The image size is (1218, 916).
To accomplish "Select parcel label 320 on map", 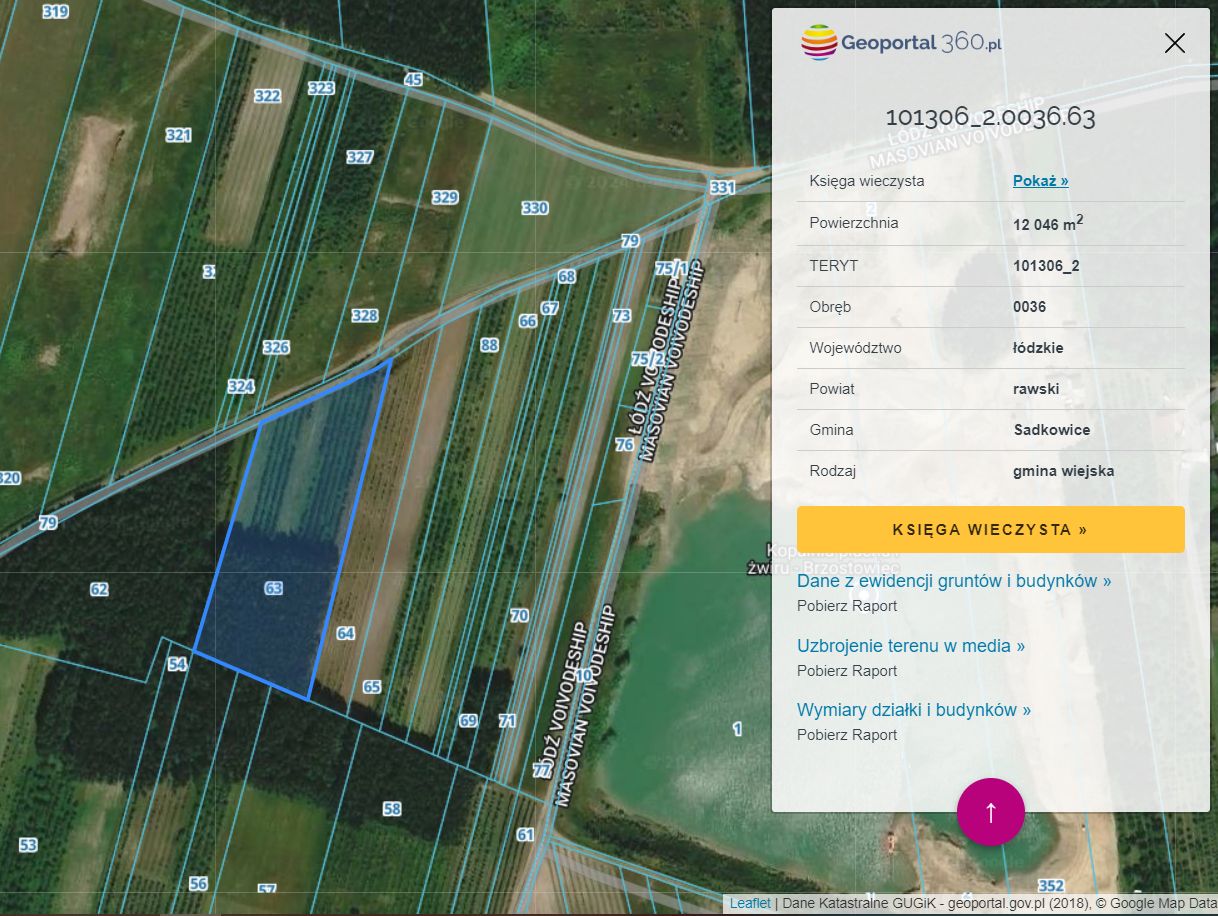I will pyautogui.click(x=9, y=478).
